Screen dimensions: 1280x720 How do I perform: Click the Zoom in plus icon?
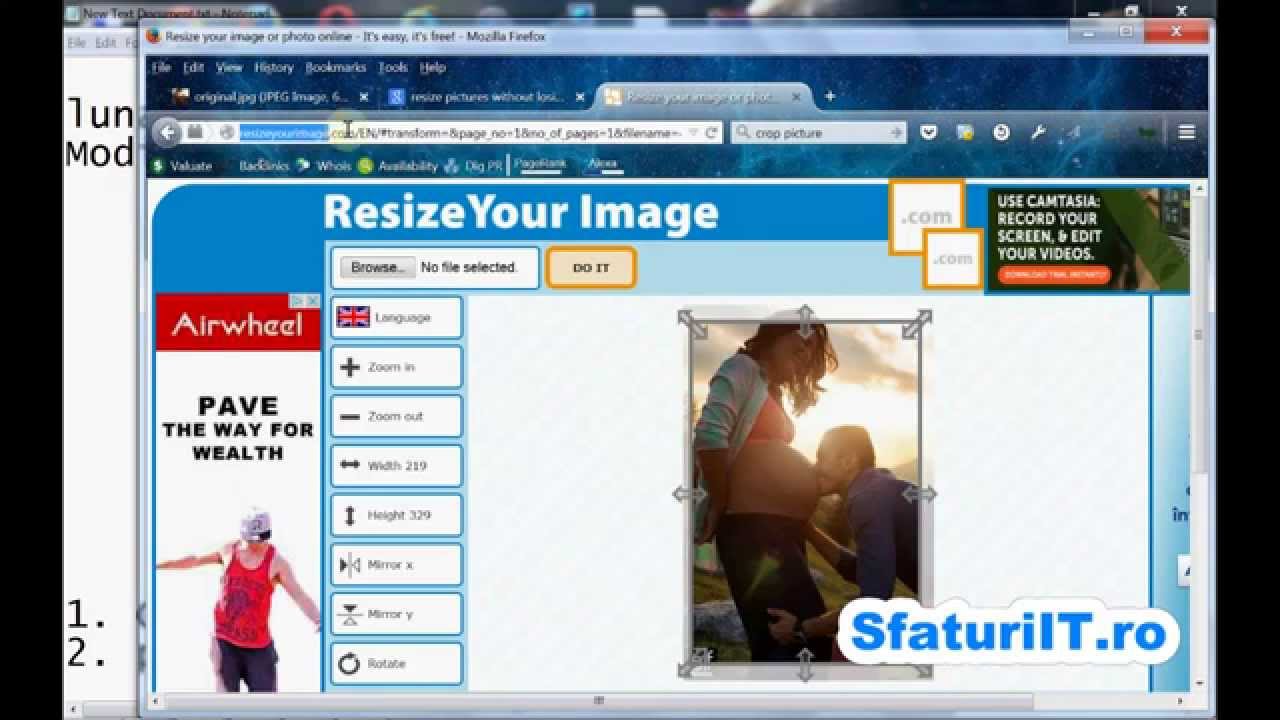pyautogui.click(x=350, y=367)
